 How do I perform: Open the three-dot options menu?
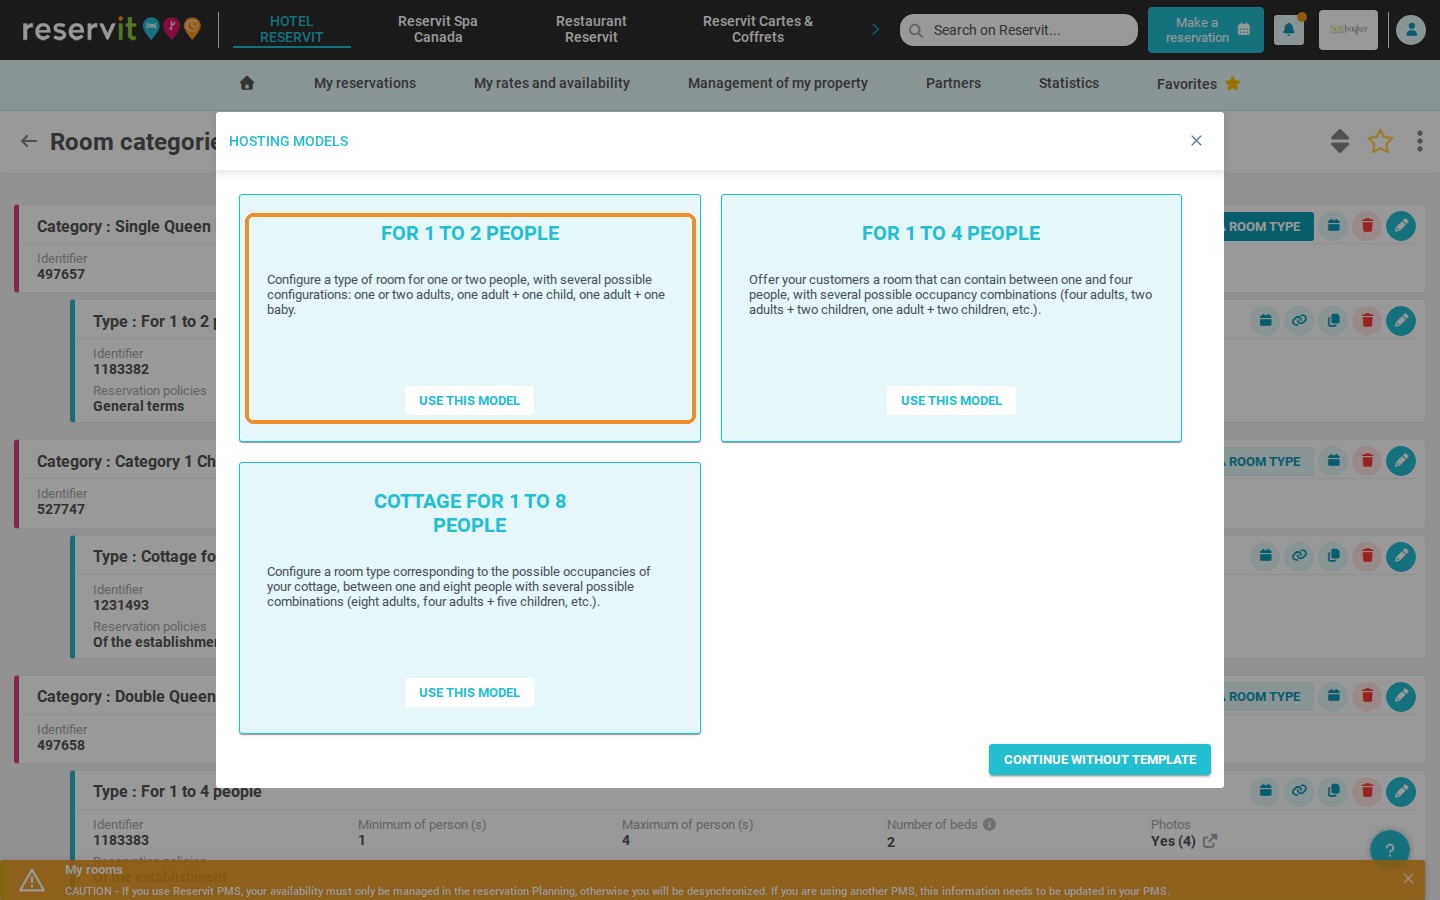(1419, 141)
